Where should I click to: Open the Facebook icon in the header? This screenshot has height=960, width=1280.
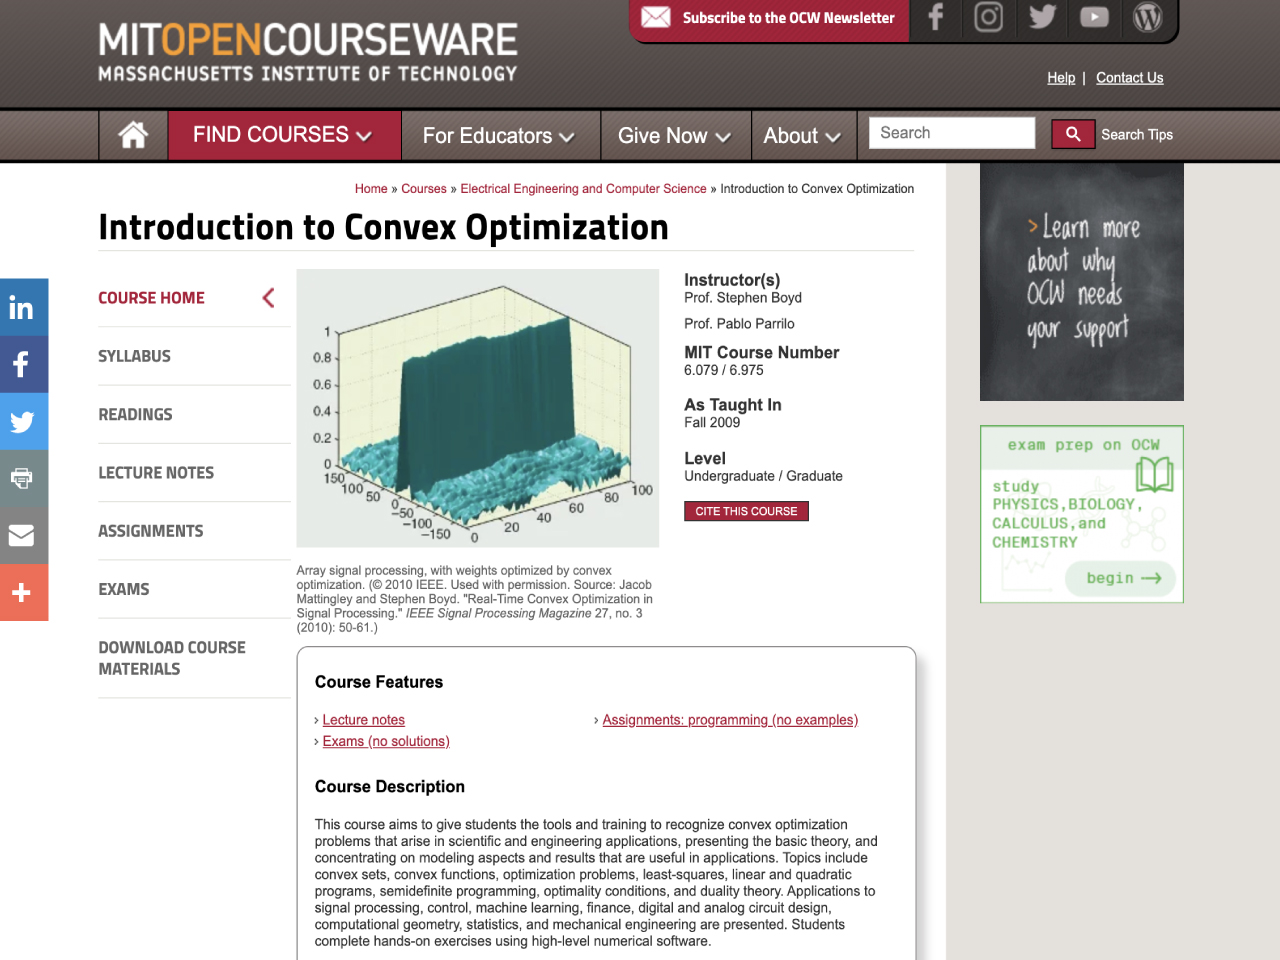(x=936, y=17)
